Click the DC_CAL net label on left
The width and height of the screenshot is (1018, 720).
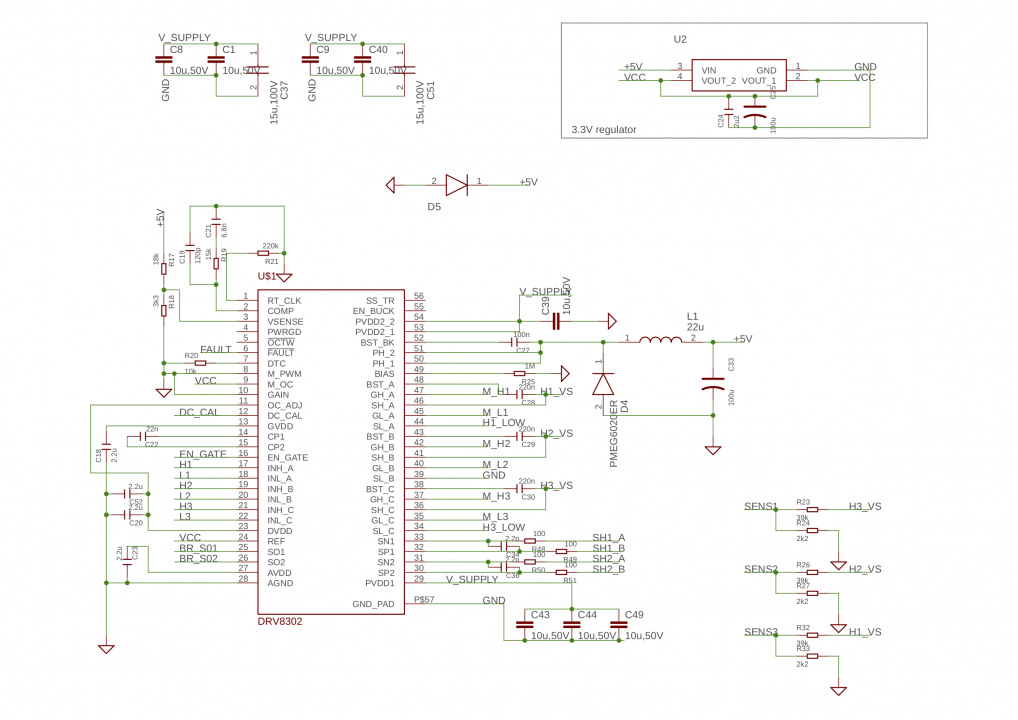point(199,412)
